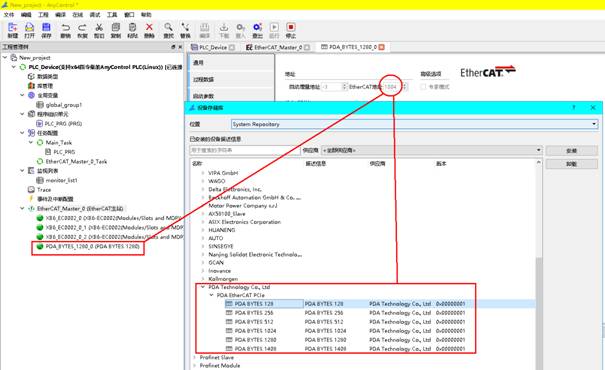
Task: Toggle the expert mode checkbox
Action: [x=423, y=87]
